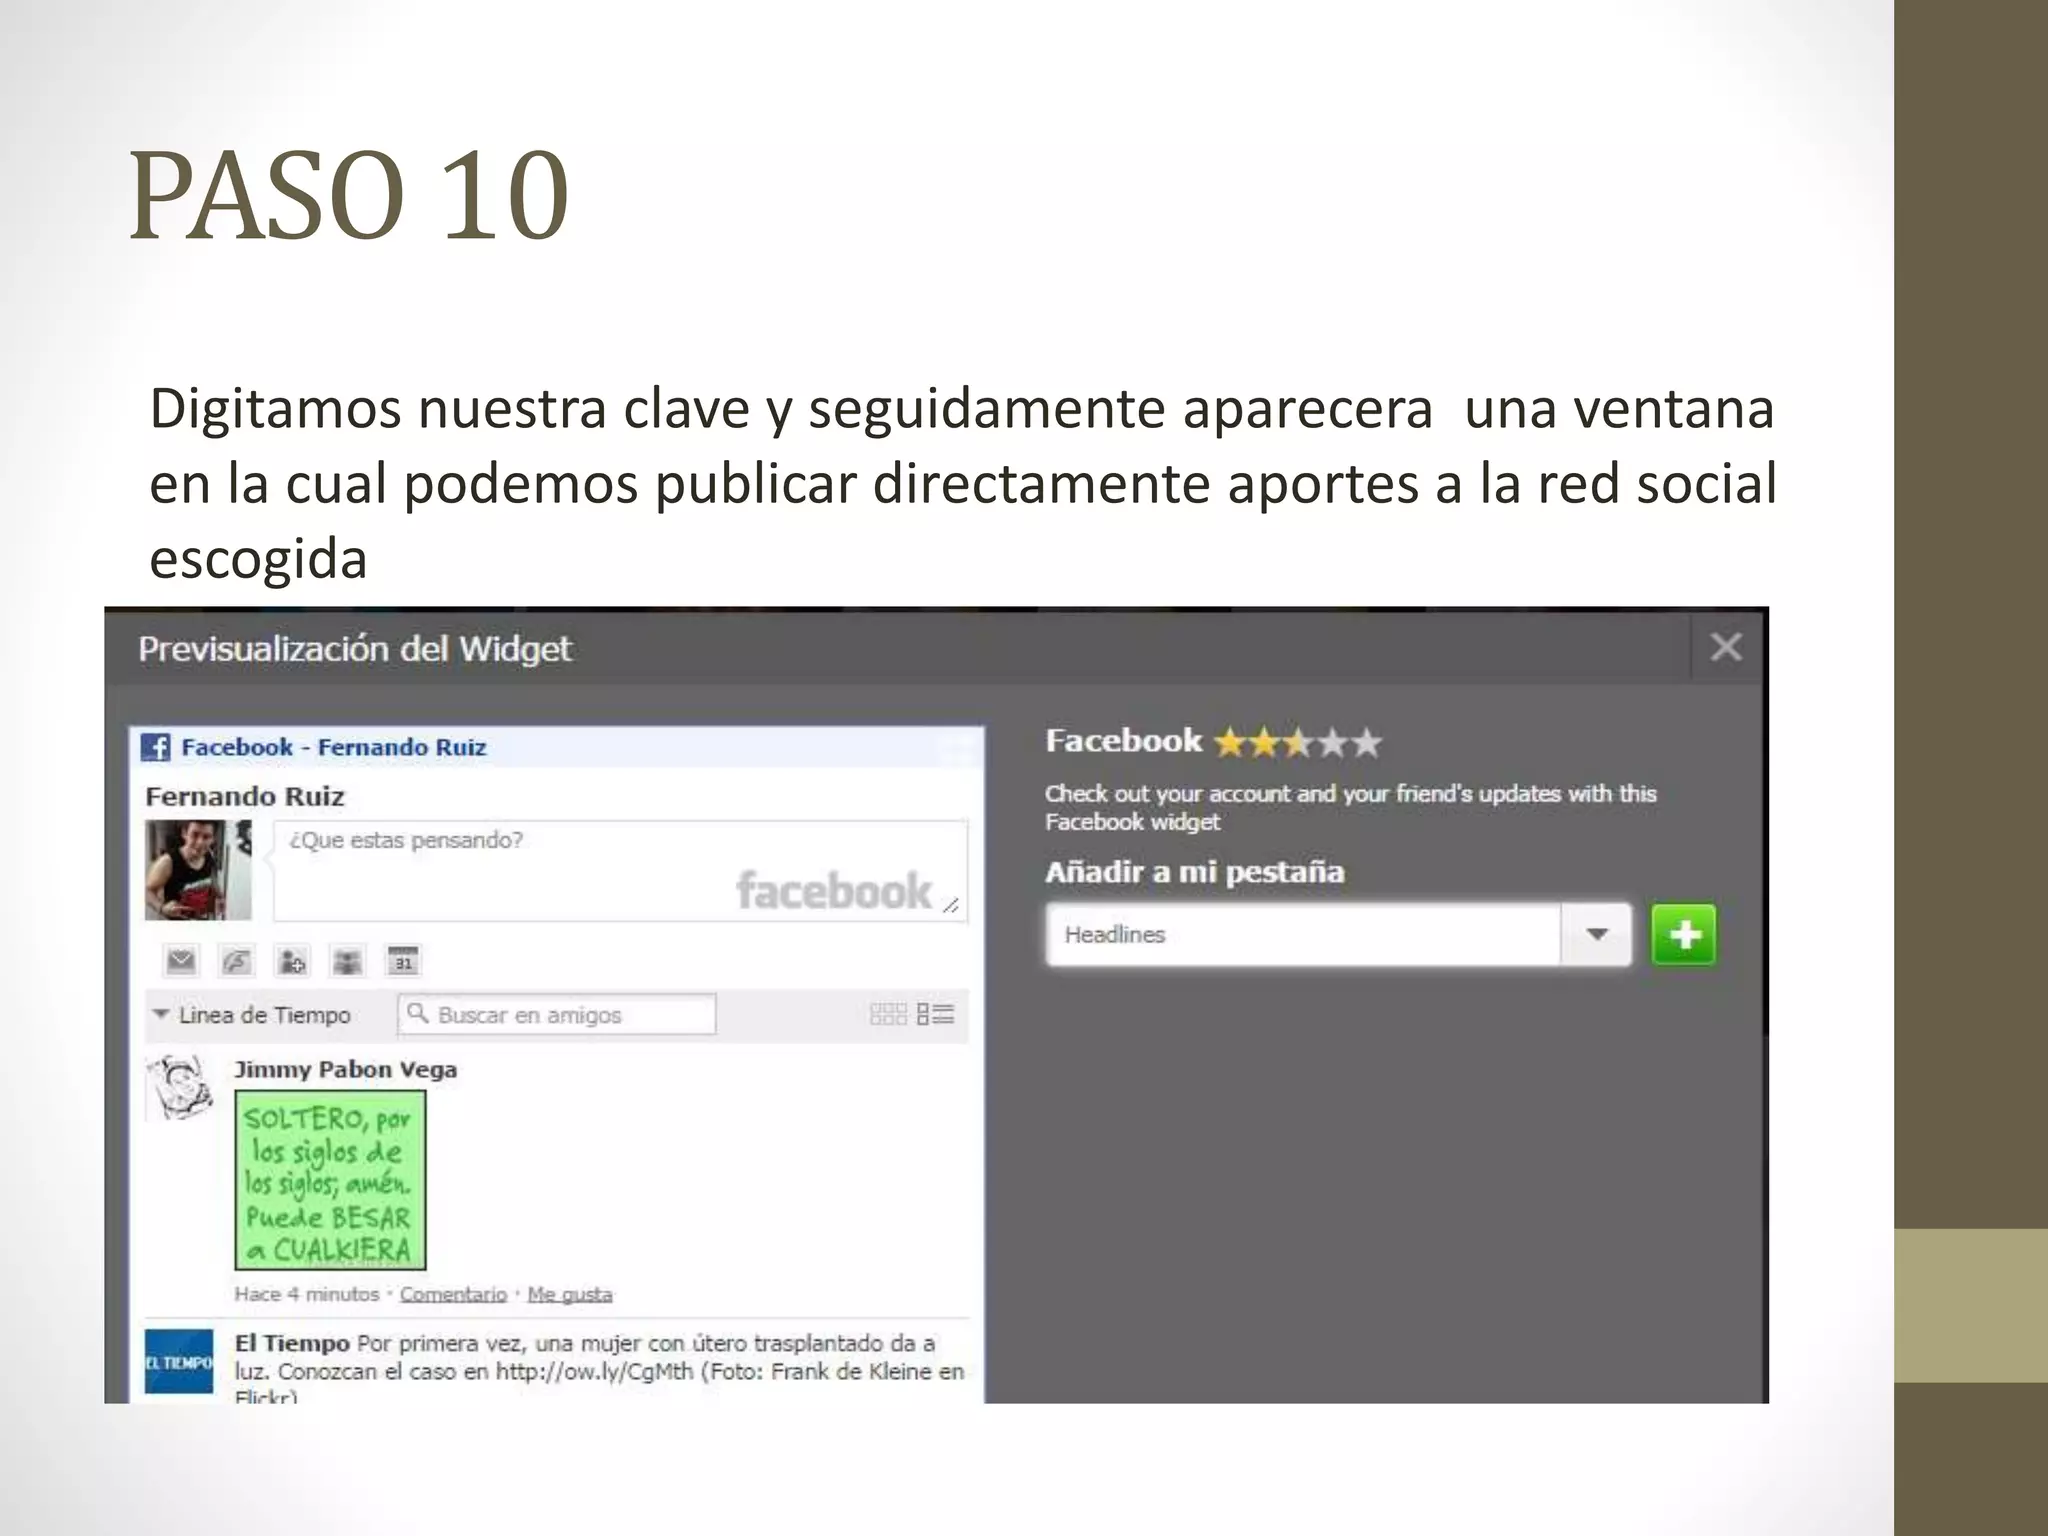Open Jimmy Pabon Vega name
The width and height of the screenshot is (2048, 1536).
[346, 1069]
